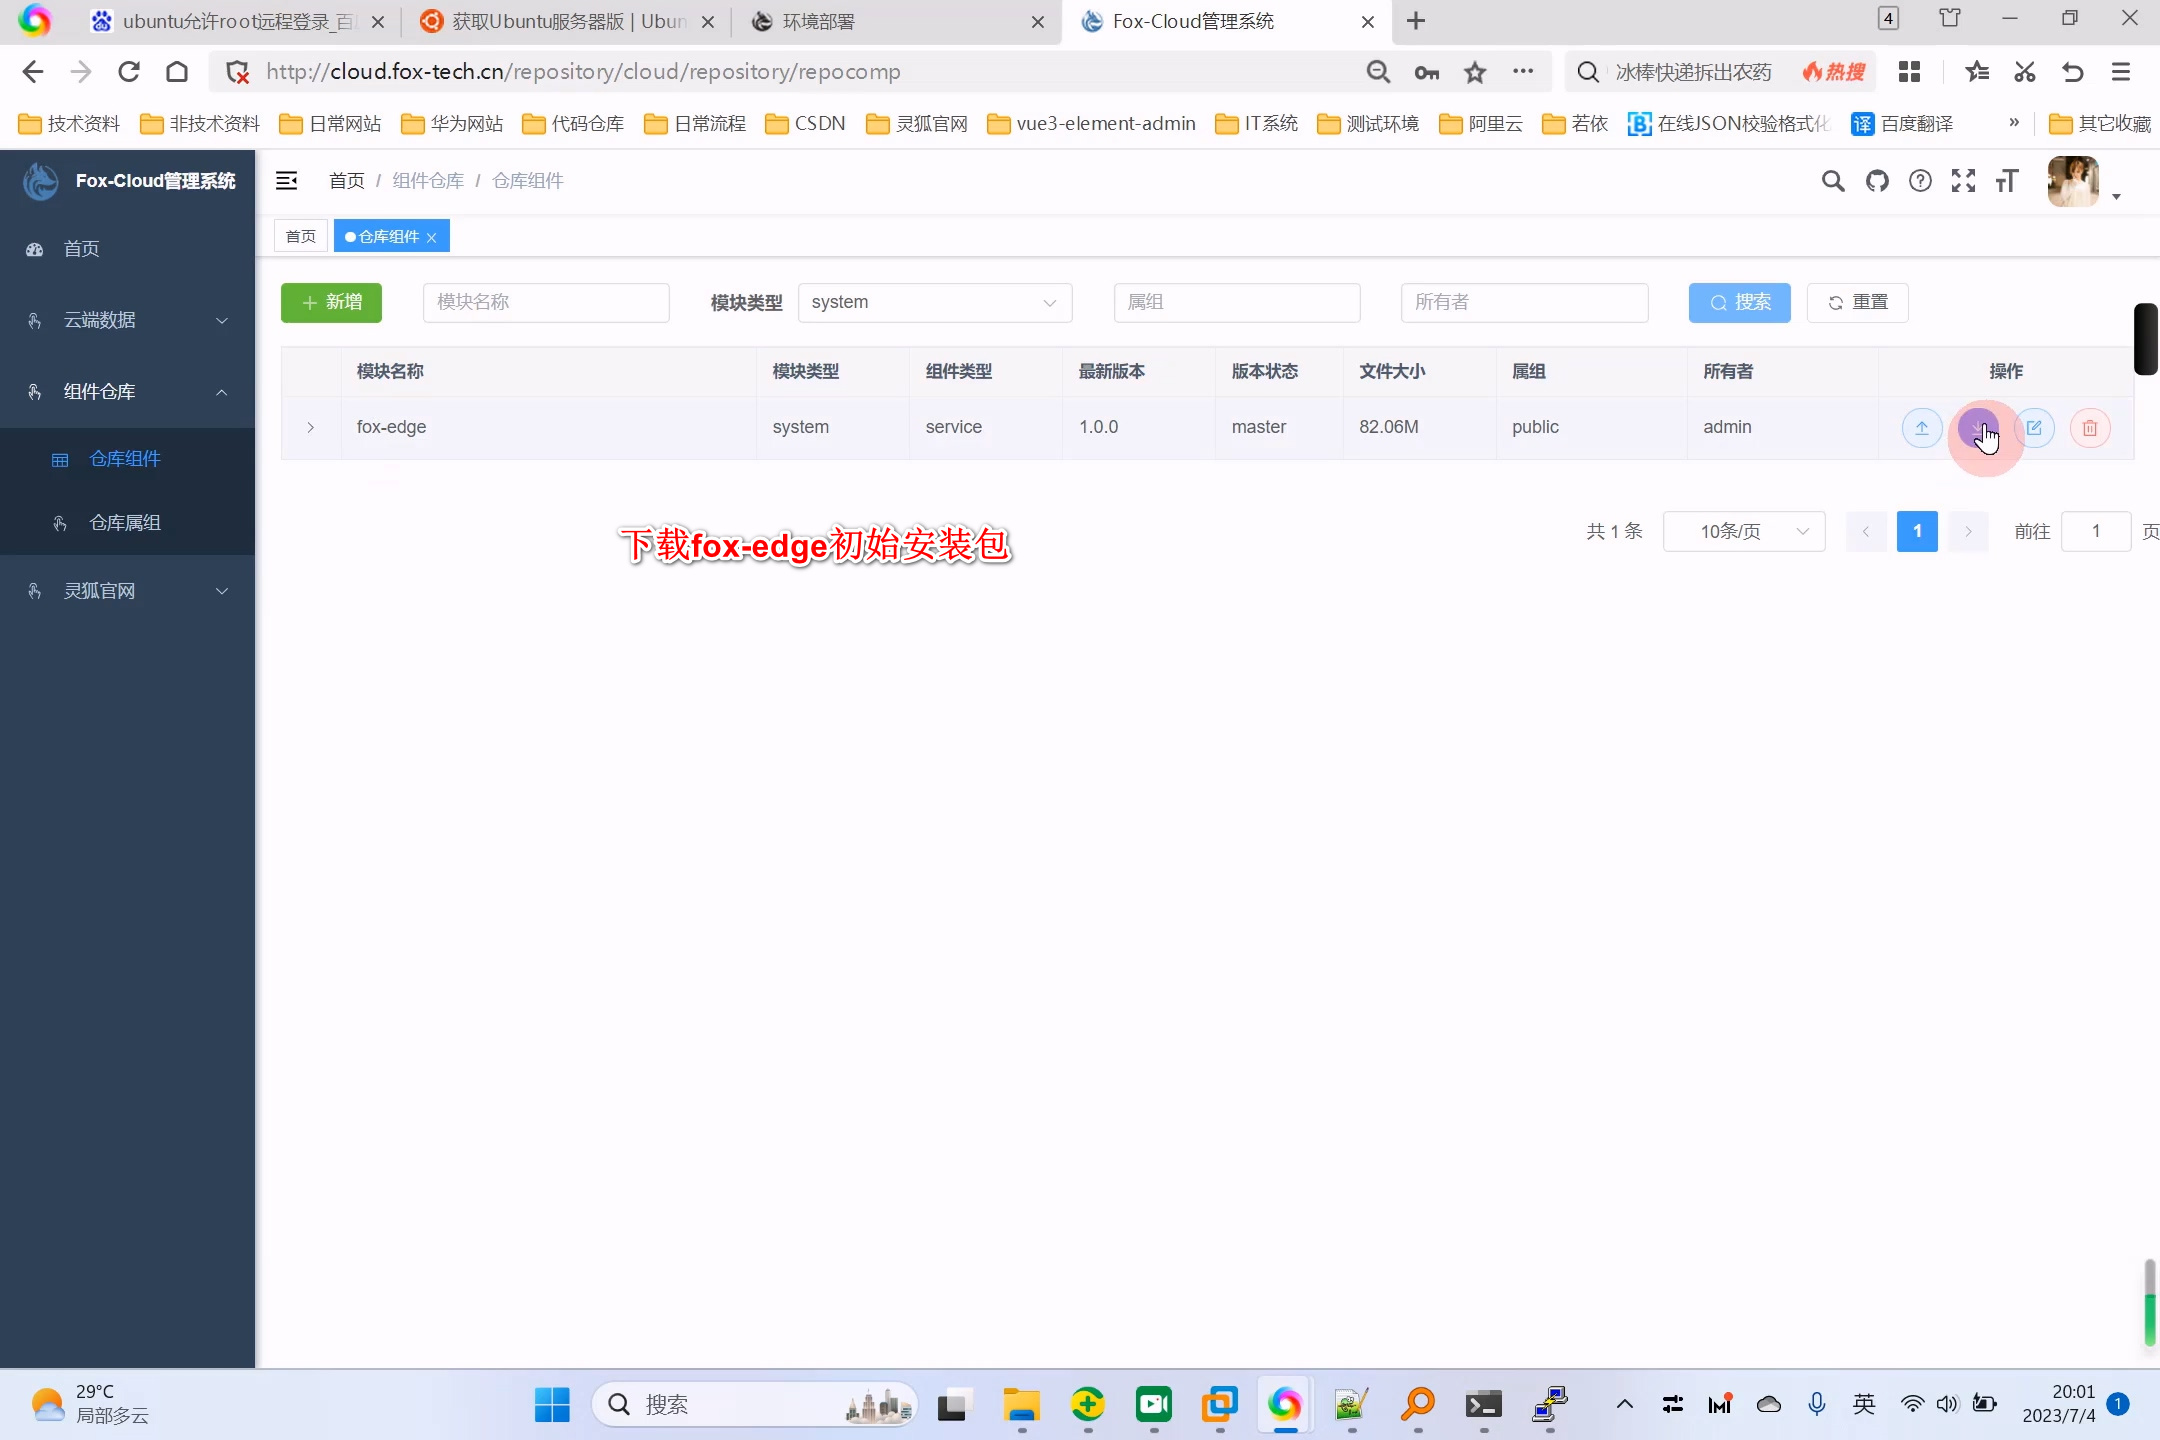The height and width of the screenshot is (1440, 2160).
Task: Click the edit icon in fox-edge row
Action: click(2034, 428)
